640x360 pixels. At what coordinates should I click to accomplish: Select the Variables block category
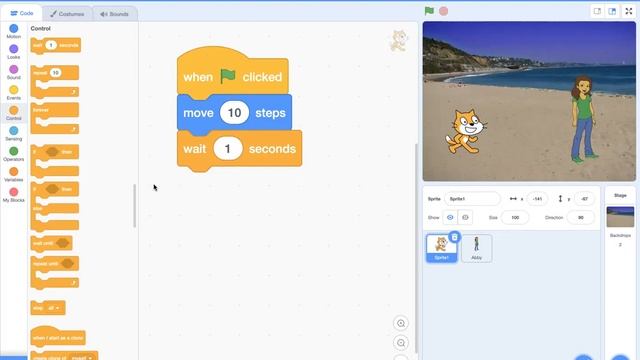coord(13,174)
